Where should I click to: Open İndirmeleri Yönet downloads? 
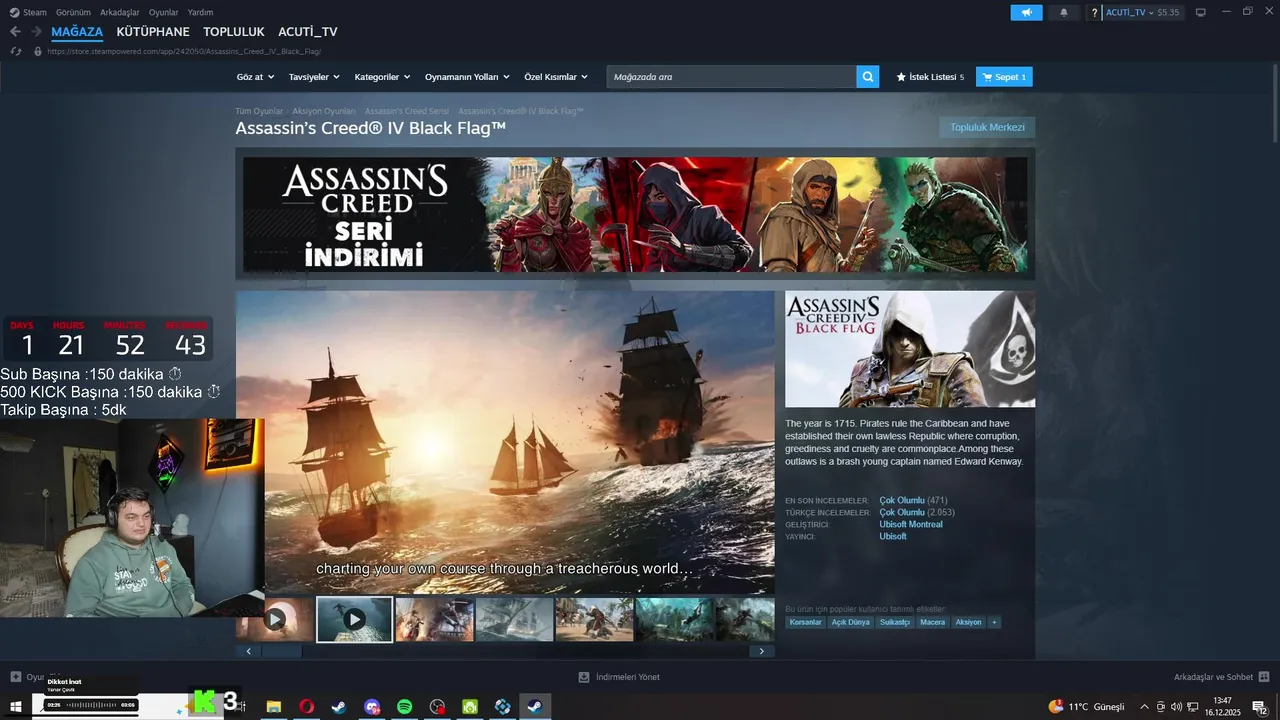pyautogui.click(x=619, y=677)
